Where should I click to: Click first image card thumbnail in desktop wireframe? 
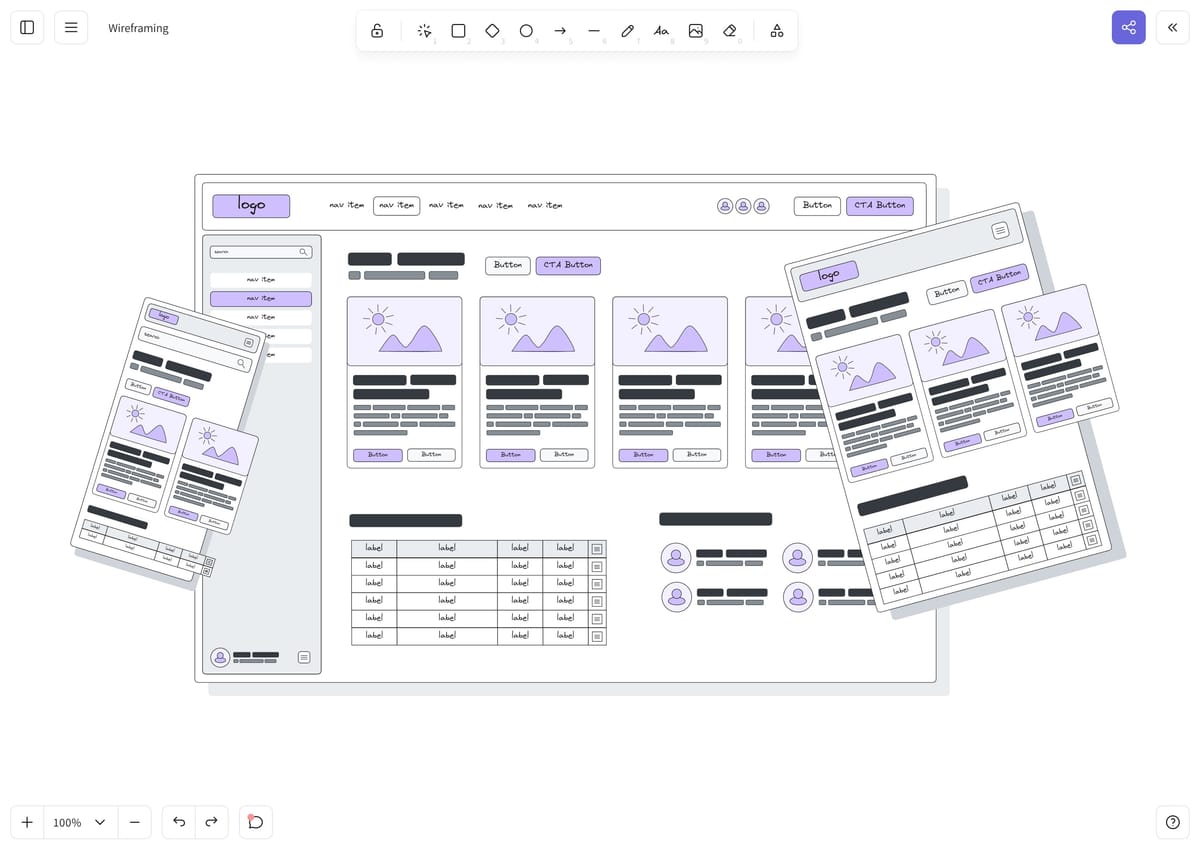pos(405,331)
